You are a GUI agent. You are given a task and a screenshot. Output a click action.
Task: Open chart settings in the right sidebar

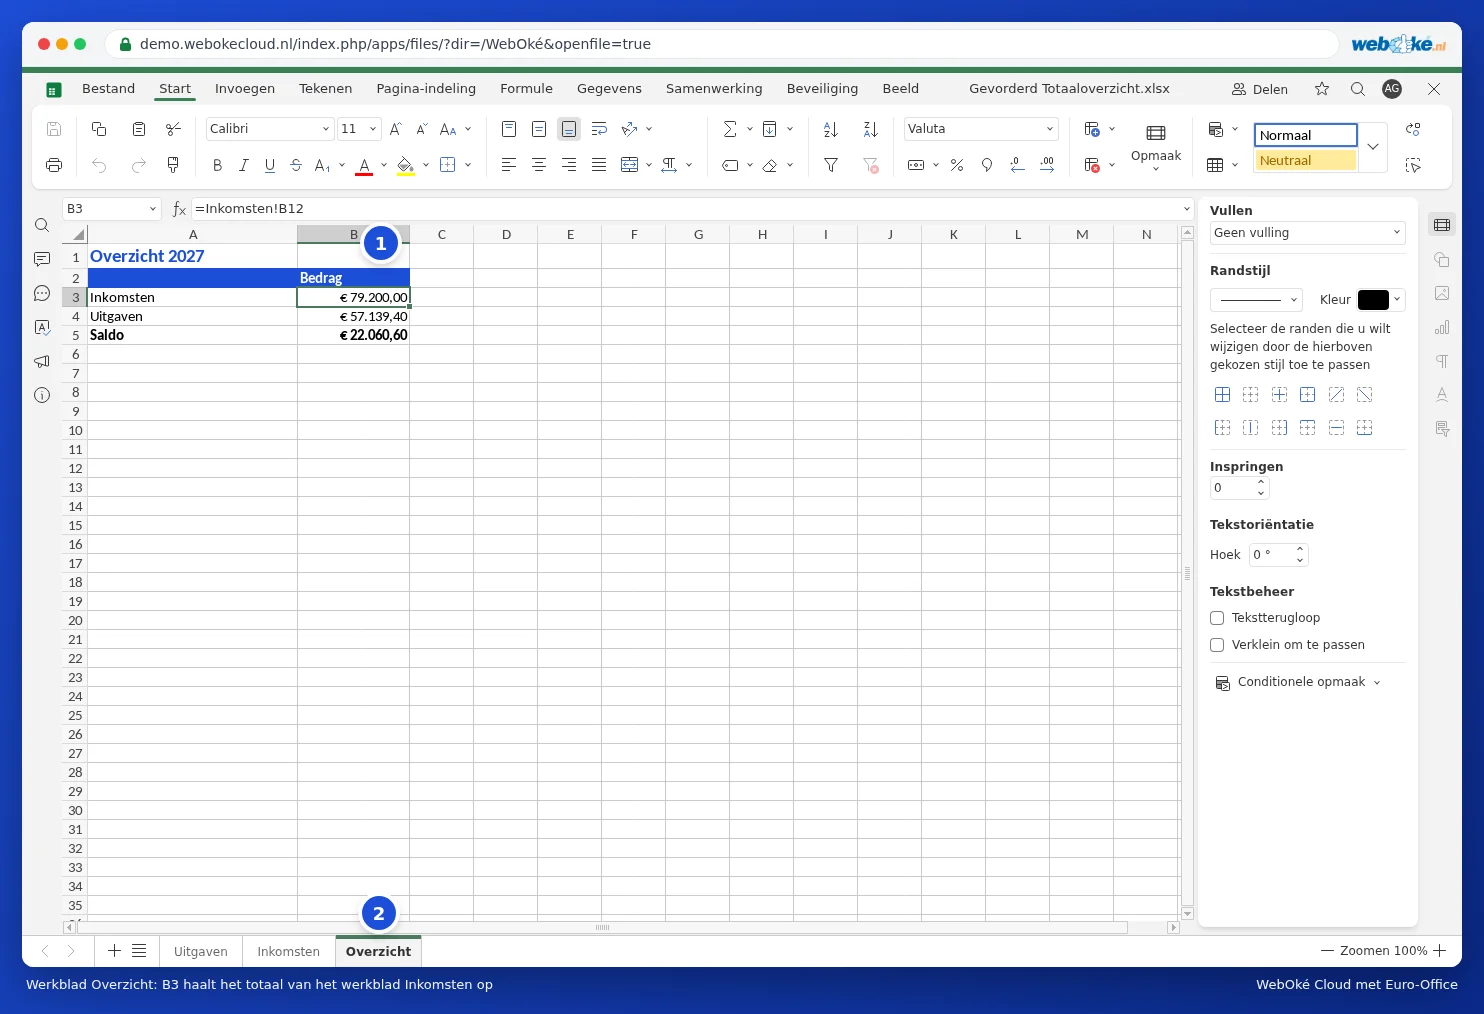(x=1442, y=327)
